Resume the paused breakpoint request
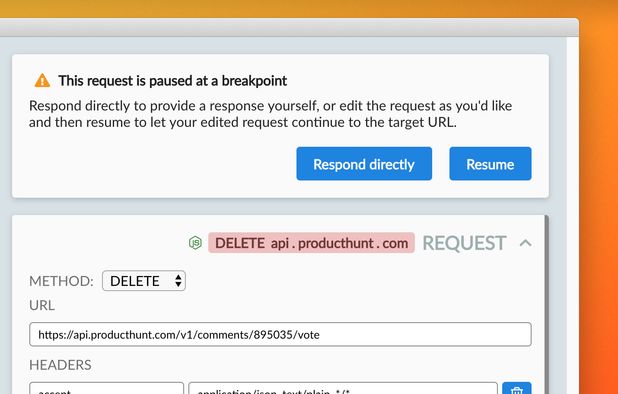The height and width of the screenshot is (394, 618). click(x=490, y=164)
